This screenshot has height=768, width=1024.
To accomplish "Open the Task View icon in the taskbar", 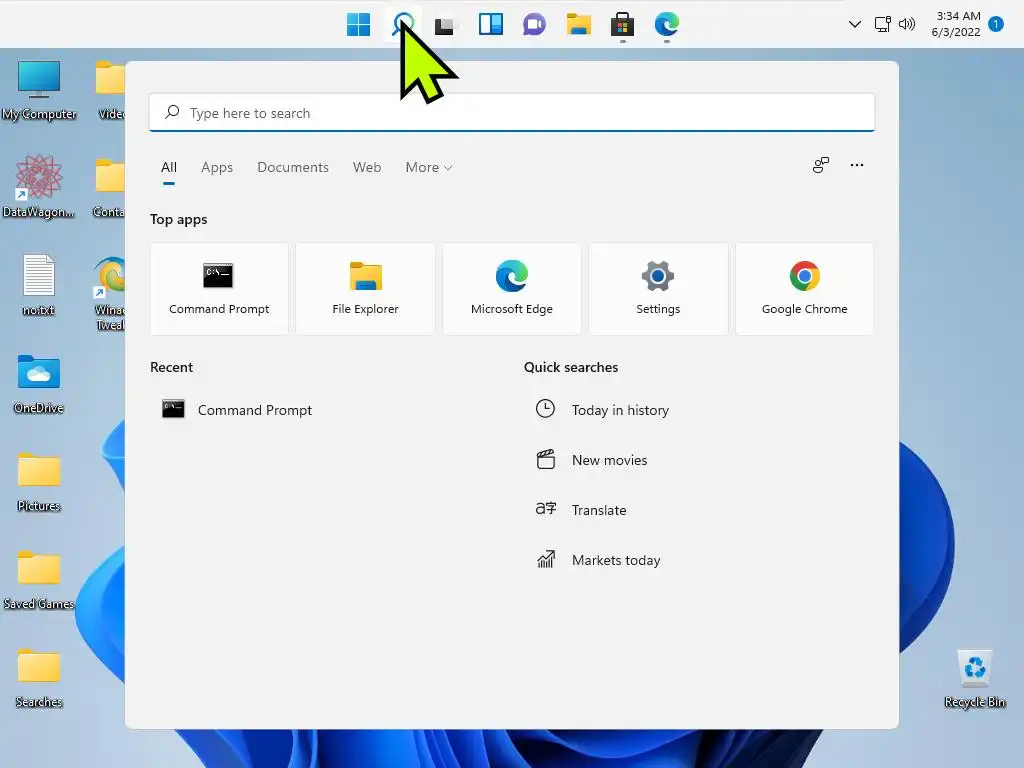I will pyautogui.click(x=445, y=25).
